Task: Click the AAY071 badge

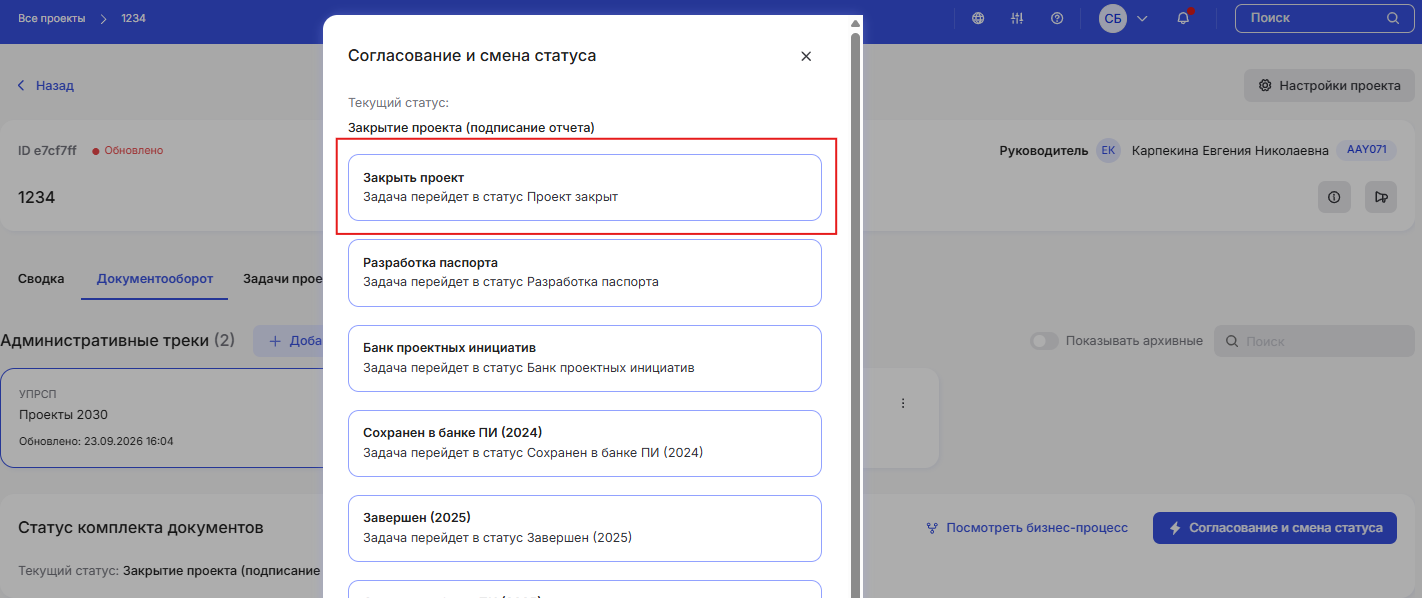Action: point(1367,150)
